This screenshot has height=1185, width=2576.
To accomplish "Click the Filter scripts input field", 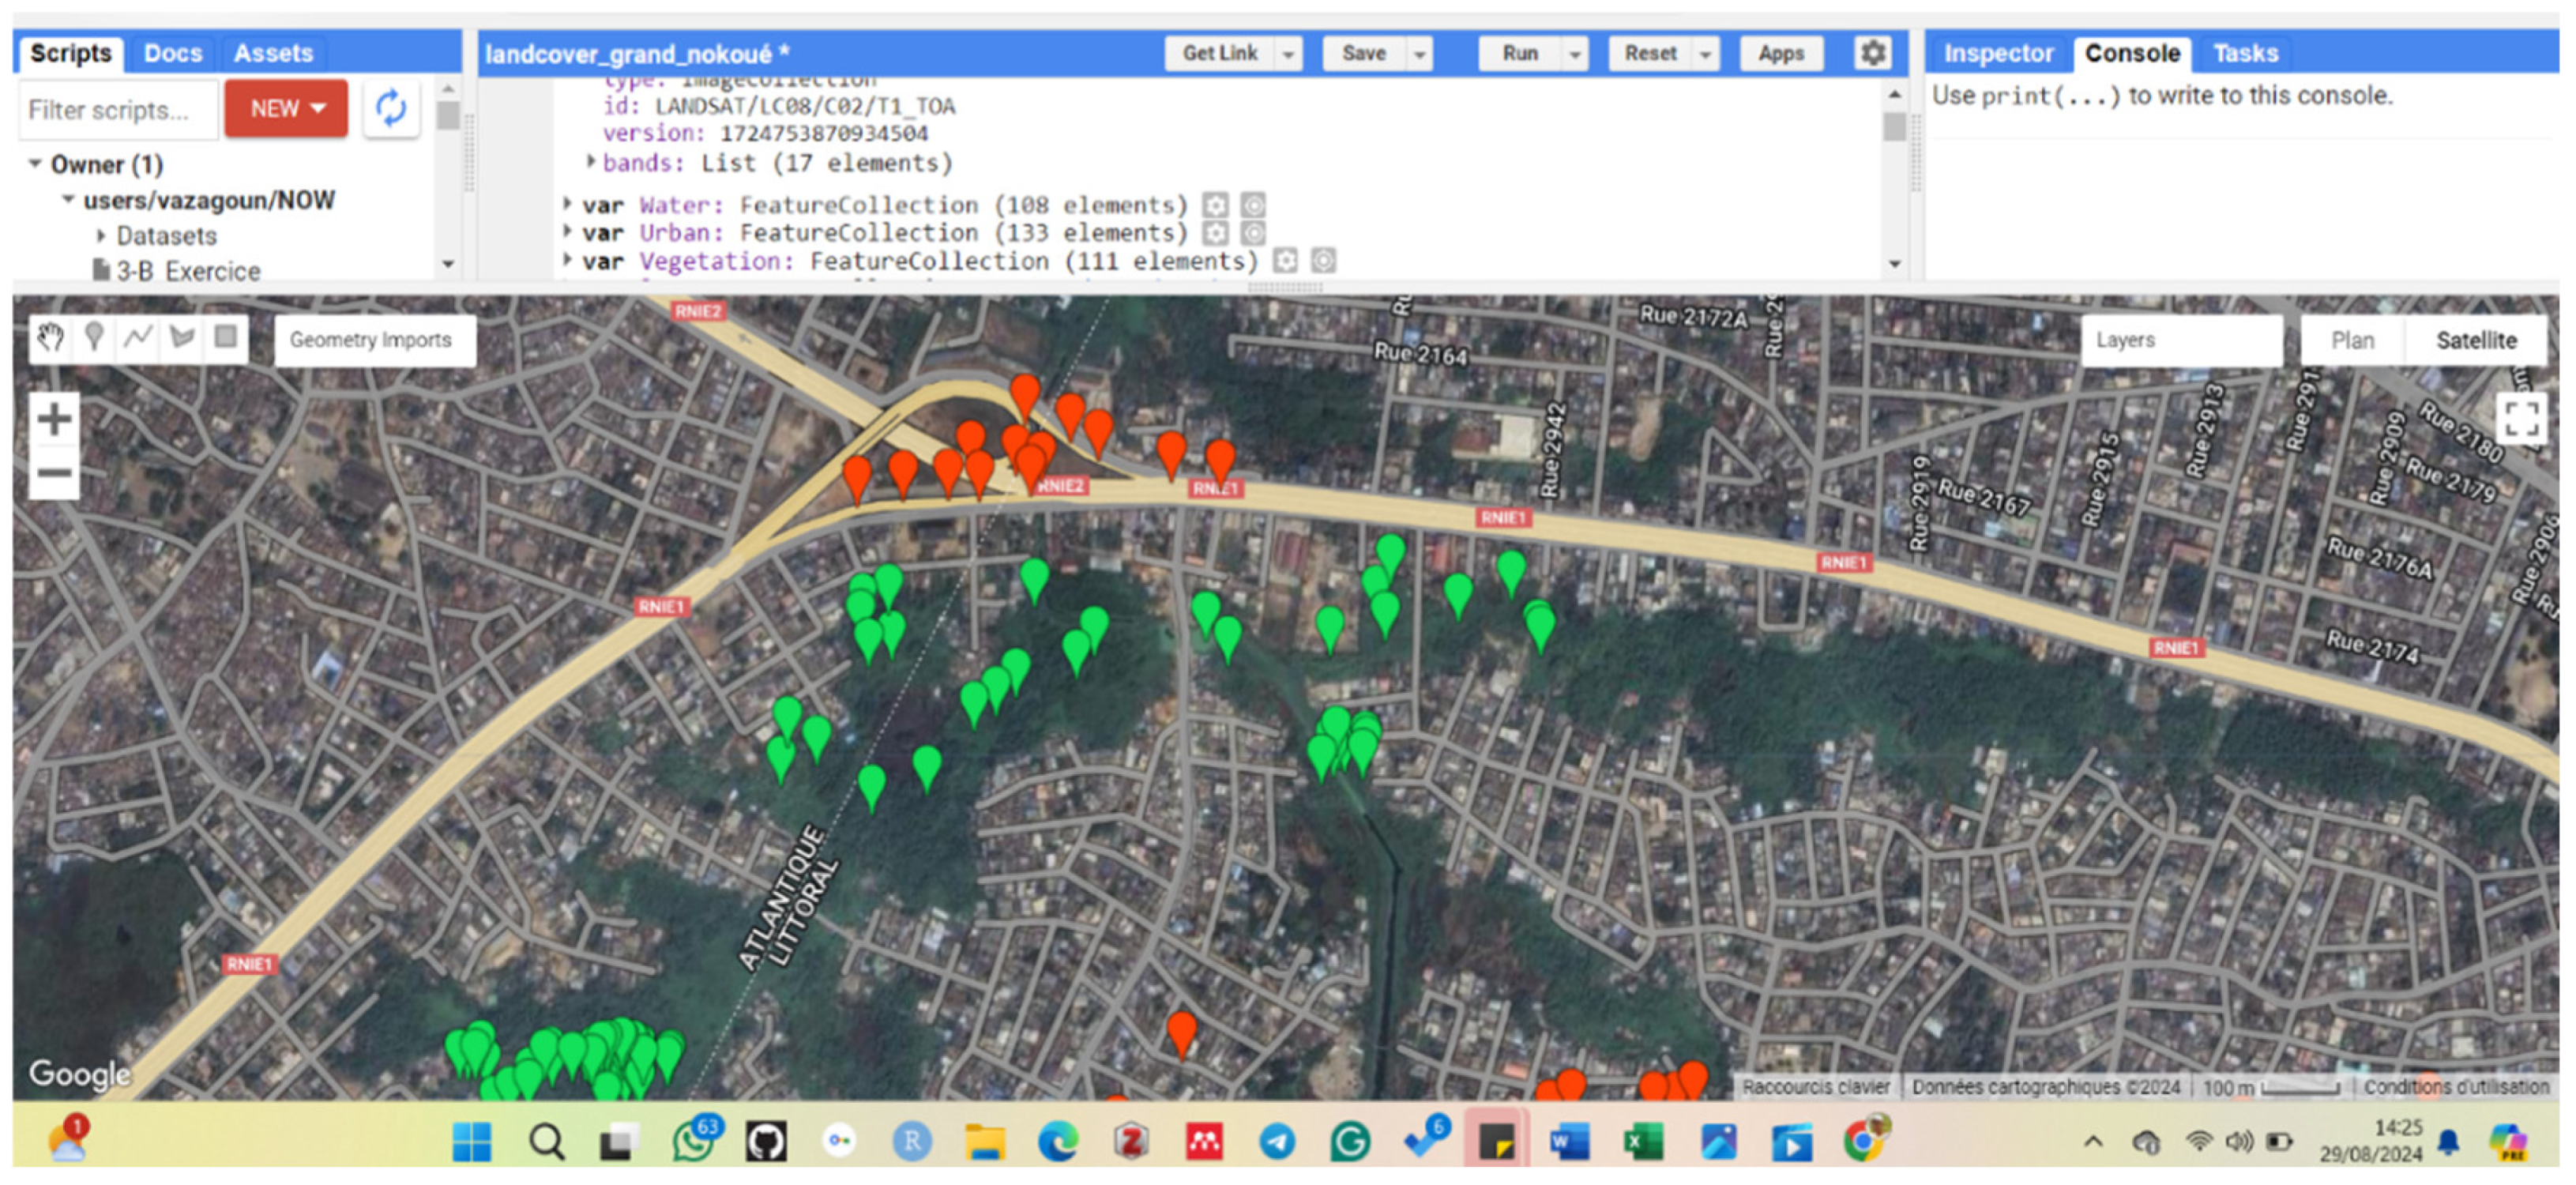I will 118,109.
